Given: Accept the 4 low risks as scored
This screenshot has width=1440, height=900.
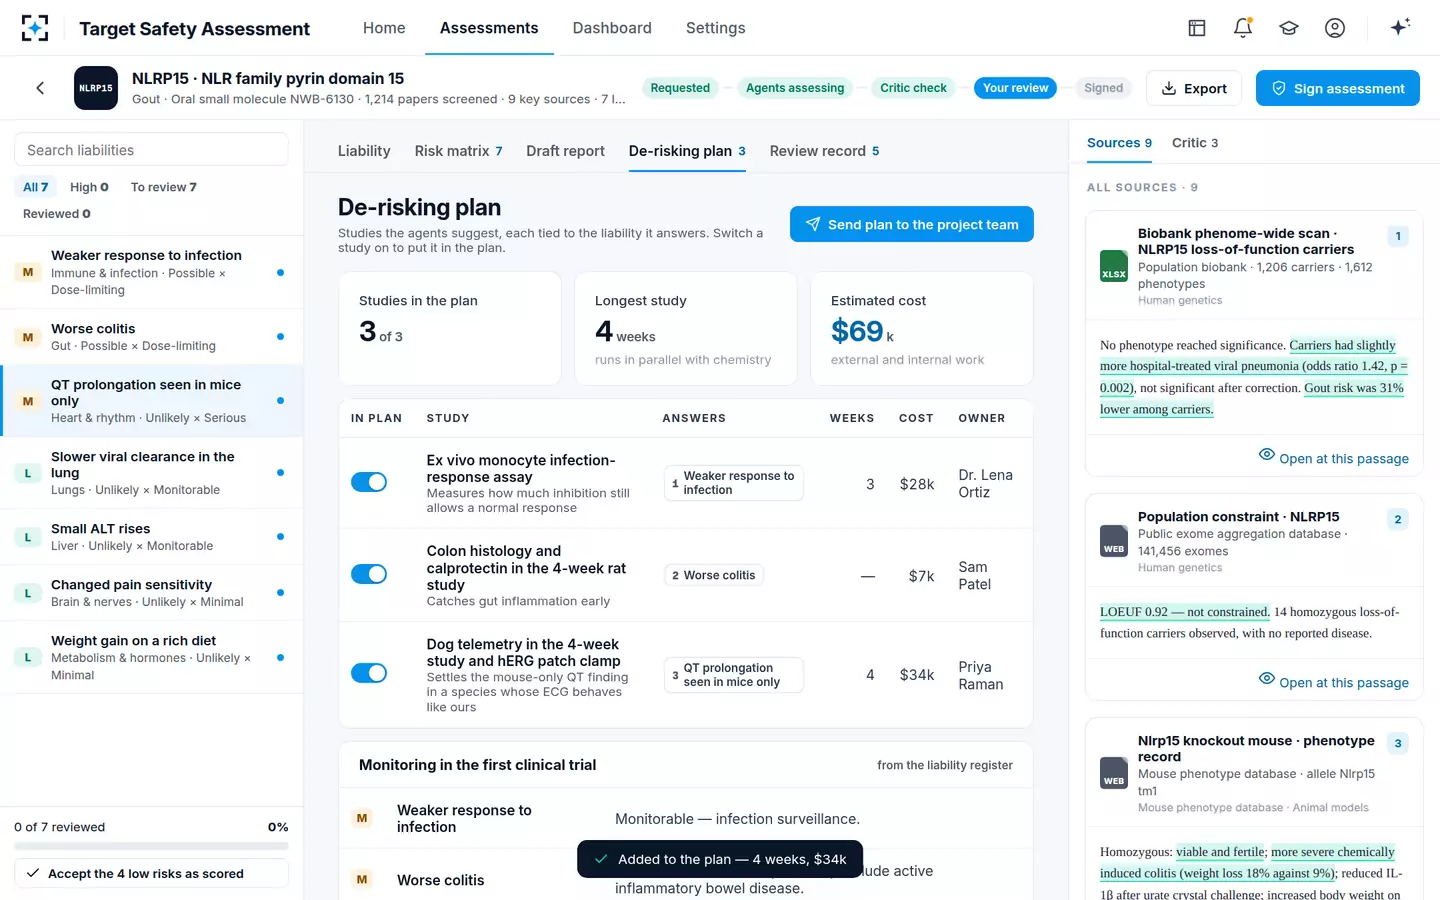Looking at the screenshot, I should click(x=151, y=873).
